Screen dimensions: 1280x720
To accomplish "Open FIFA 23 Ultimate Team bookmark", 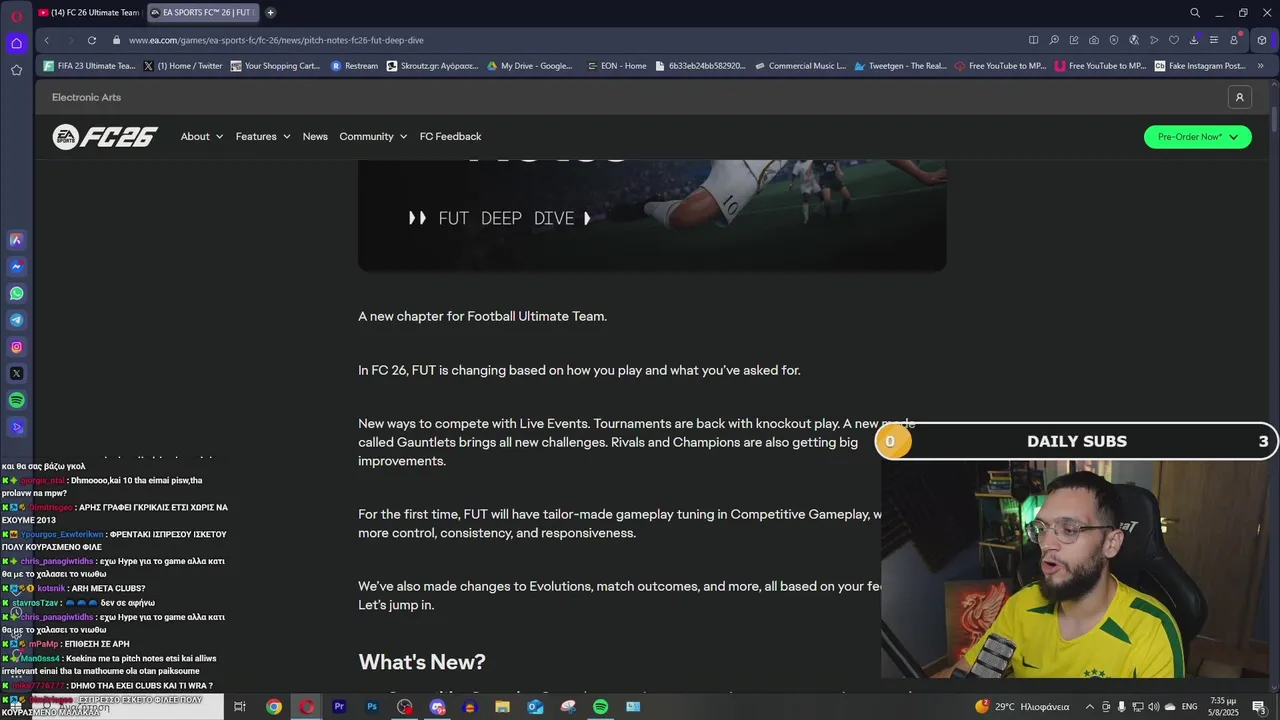I will [89, 66].
